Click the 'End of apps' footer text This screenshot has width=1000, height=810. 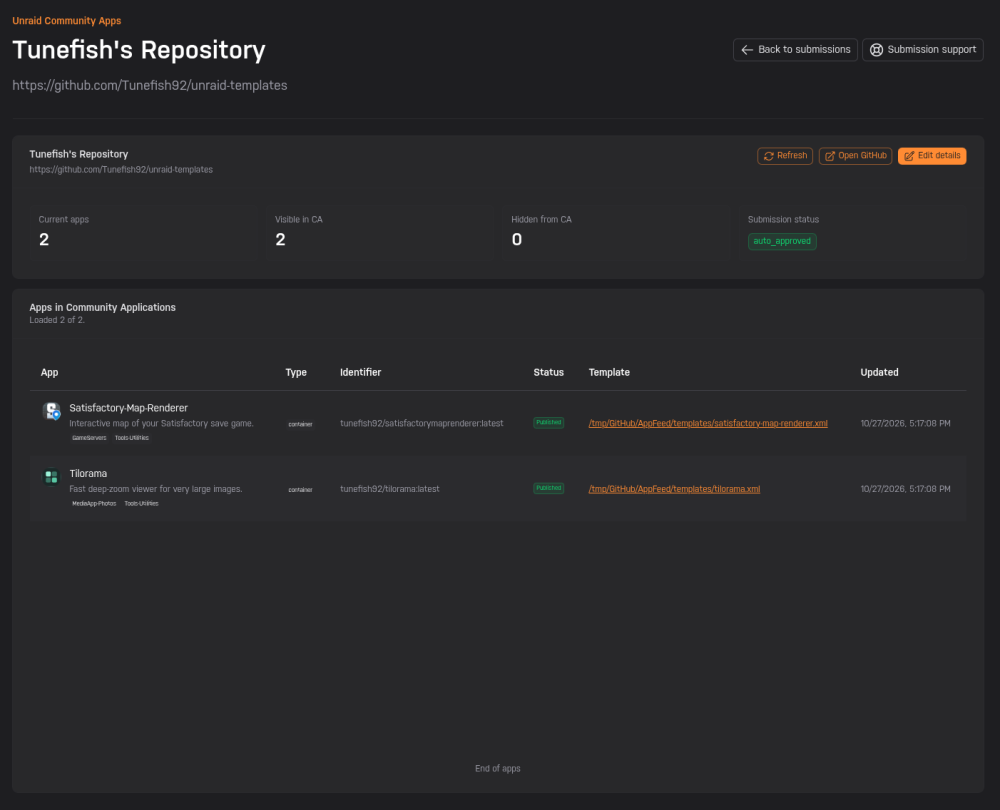coord(497,769)
